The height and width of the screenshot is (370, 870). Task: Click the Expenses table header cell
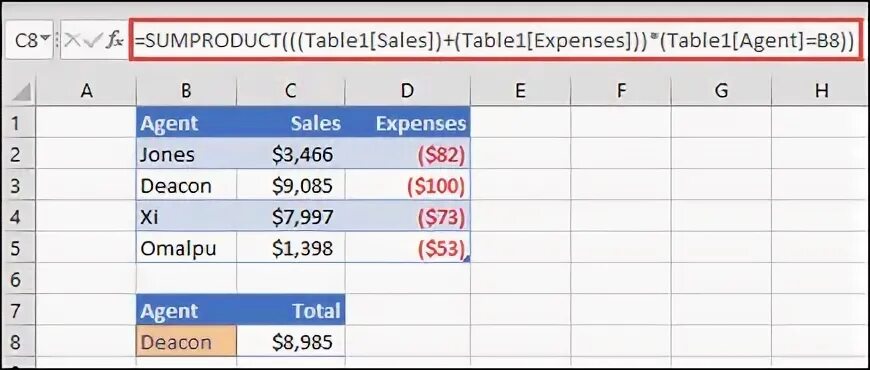coord(408,123)
